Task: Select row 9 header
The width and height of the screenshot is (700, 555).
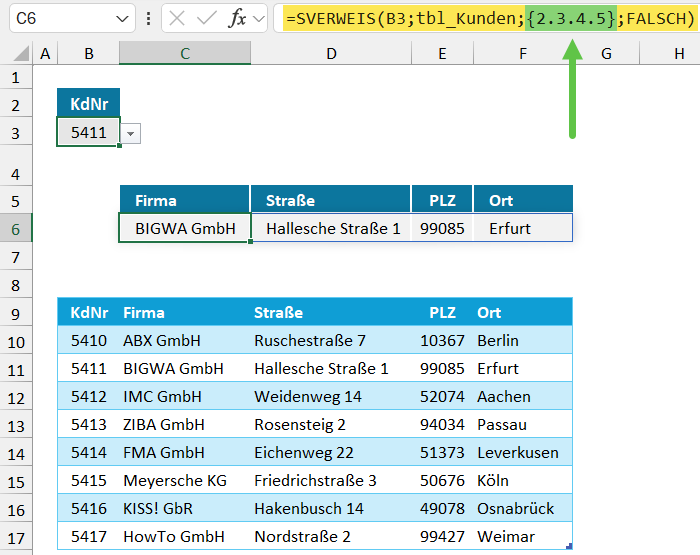Action: tap(16, 313)
